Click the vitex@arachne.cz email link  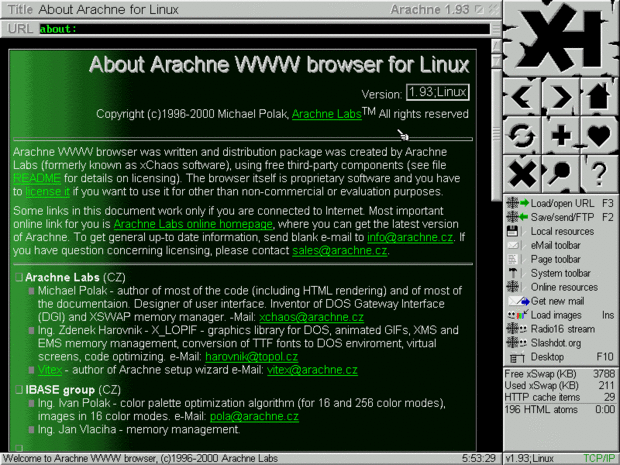(312, 370)
